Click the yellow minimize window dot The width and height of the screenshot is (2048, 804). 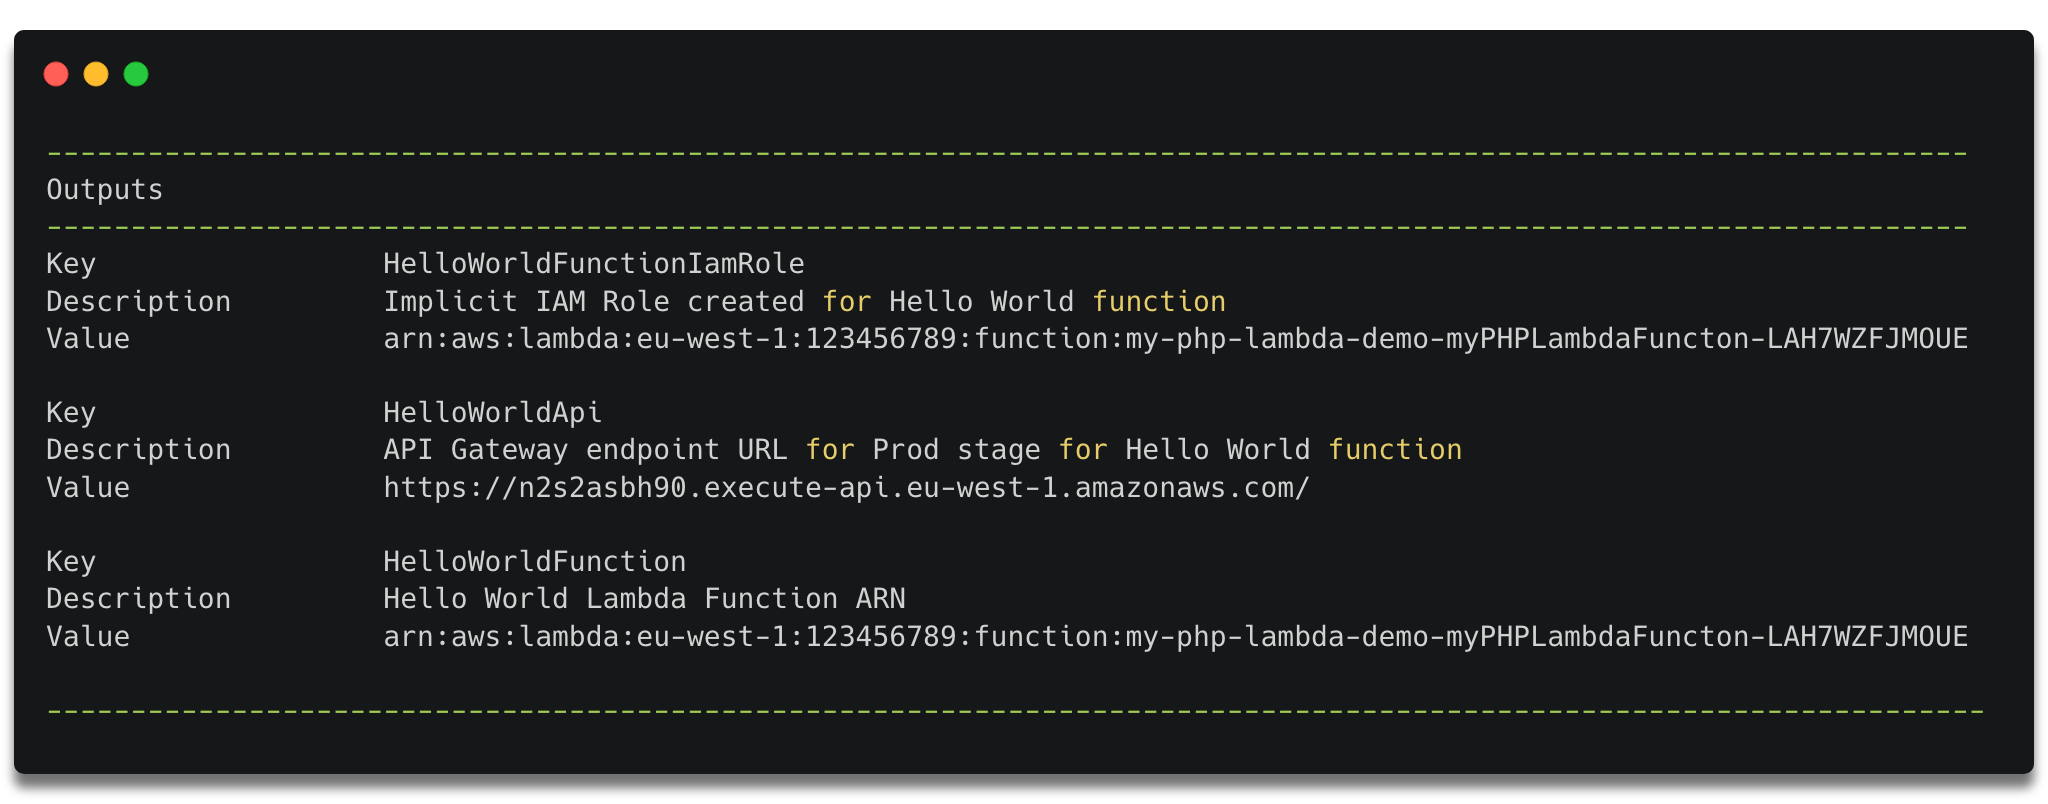point(96,74)
